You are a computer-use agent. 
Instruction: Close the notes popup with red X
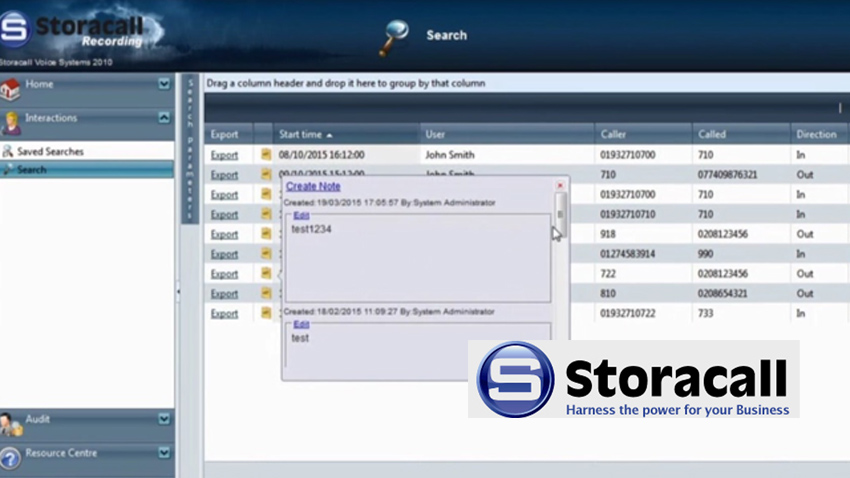[x=560, y=185]
